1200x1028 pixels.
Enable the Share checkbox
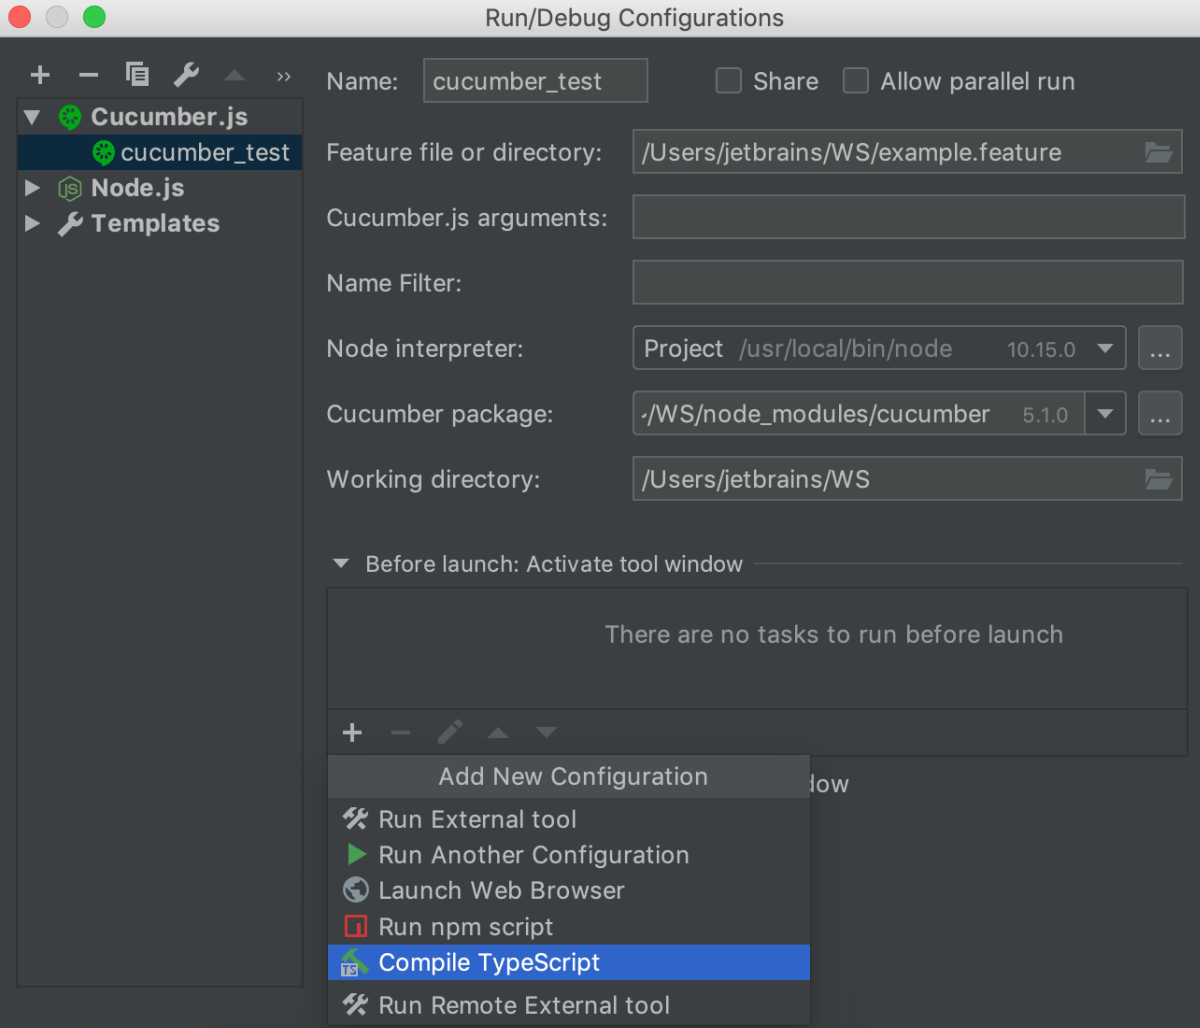tap(728, 81)
